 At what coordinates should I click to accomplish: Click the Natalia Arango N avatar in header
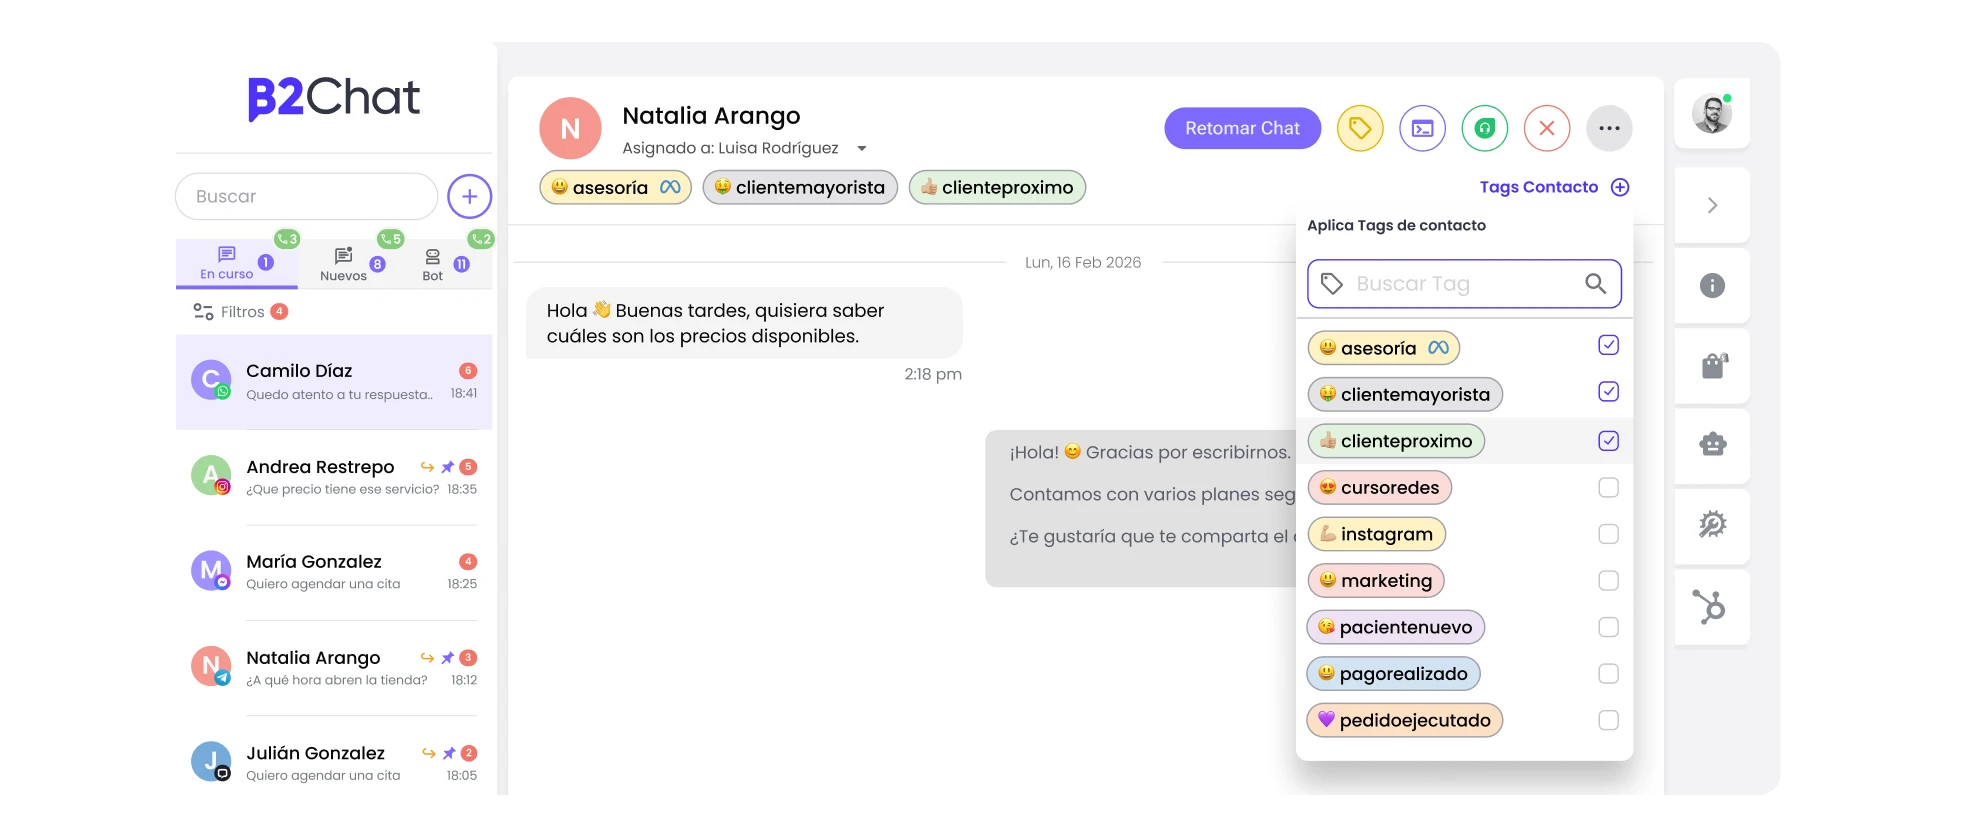pyautogui.click(x=570, y=128)
